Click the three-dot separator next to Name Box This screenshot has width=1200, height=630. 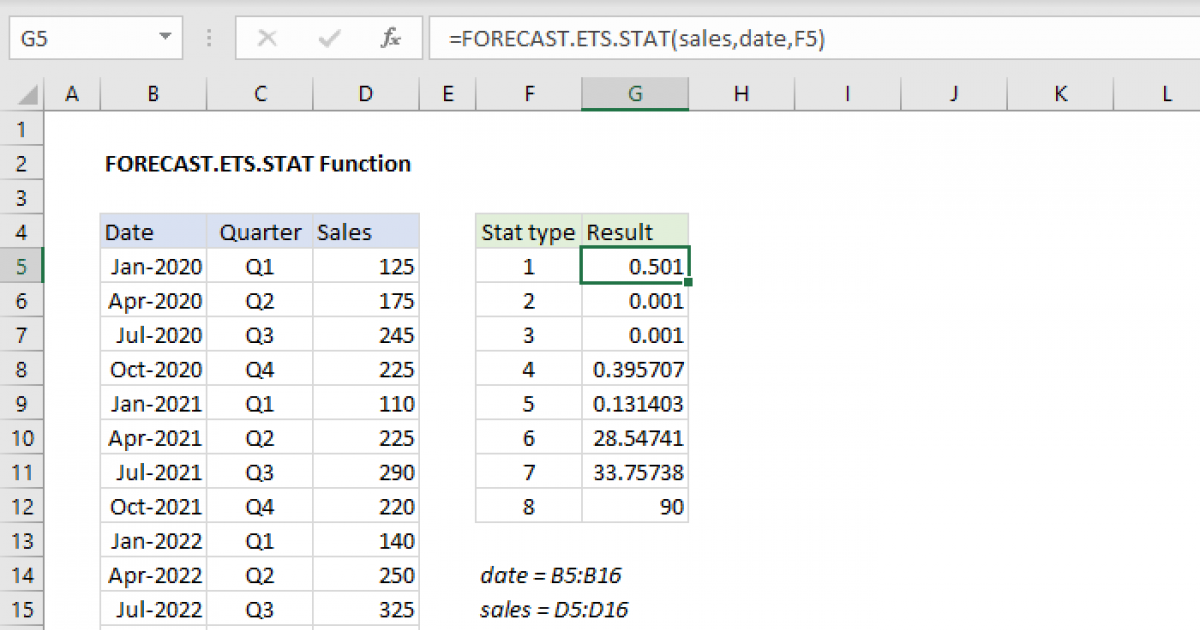click(208, 38)
